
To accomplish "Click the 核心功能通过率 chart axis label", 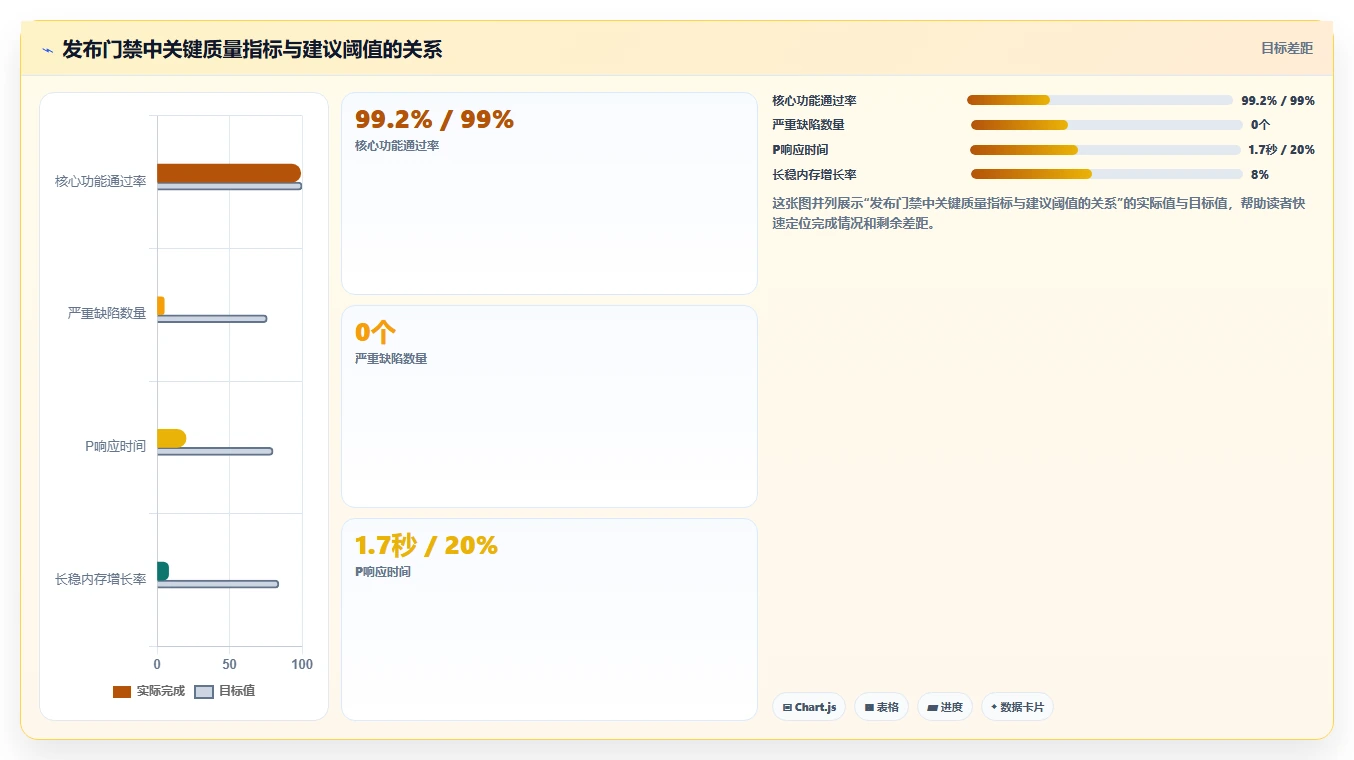I will pyautogui.click(x=100, y=181).
